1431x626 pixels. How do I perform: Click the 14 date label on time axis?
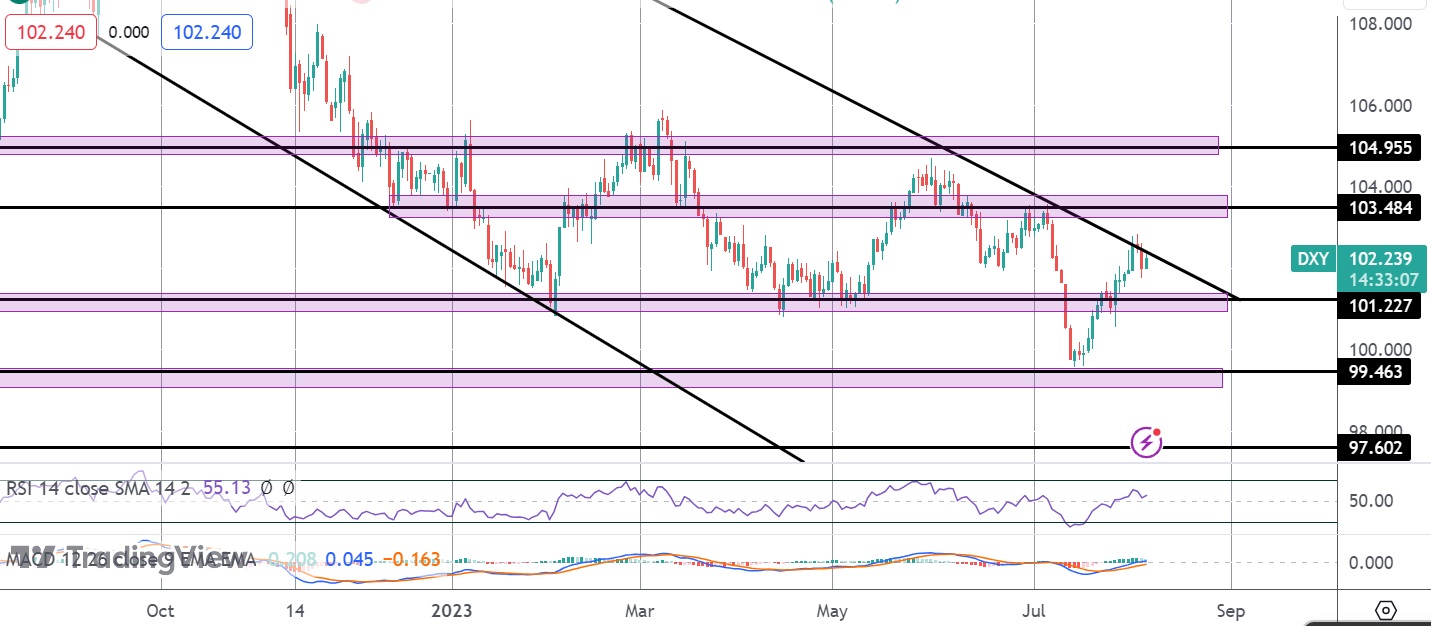pyautogui.click(x=295, y=610)
